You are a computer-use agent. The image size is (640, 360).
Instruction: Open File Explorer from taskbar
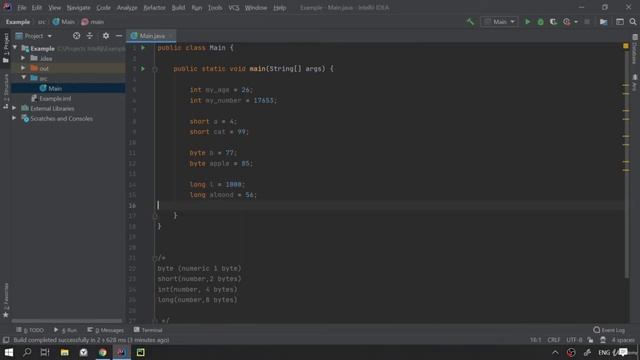(x=64, y=352)
